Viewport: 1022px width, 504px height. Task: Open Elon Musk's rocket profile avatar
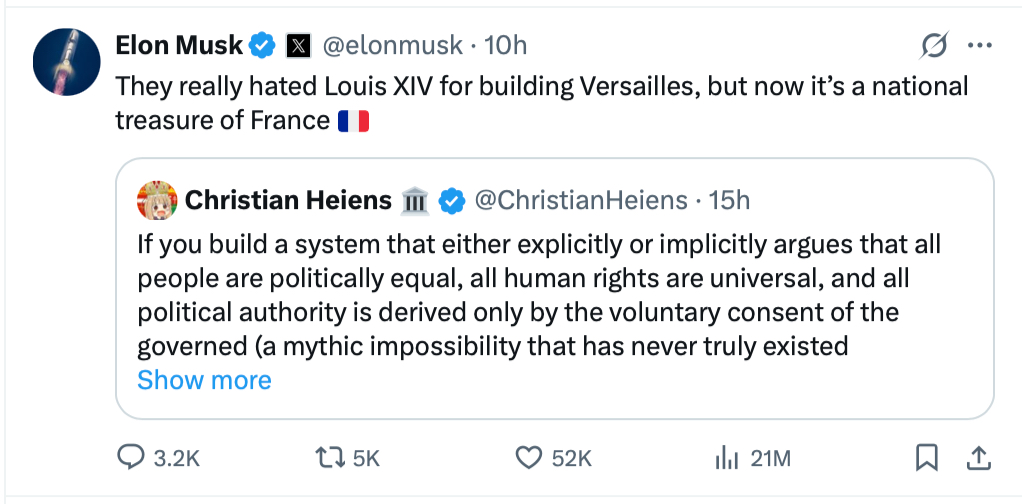pyautogui.click(x=67, y=62)
